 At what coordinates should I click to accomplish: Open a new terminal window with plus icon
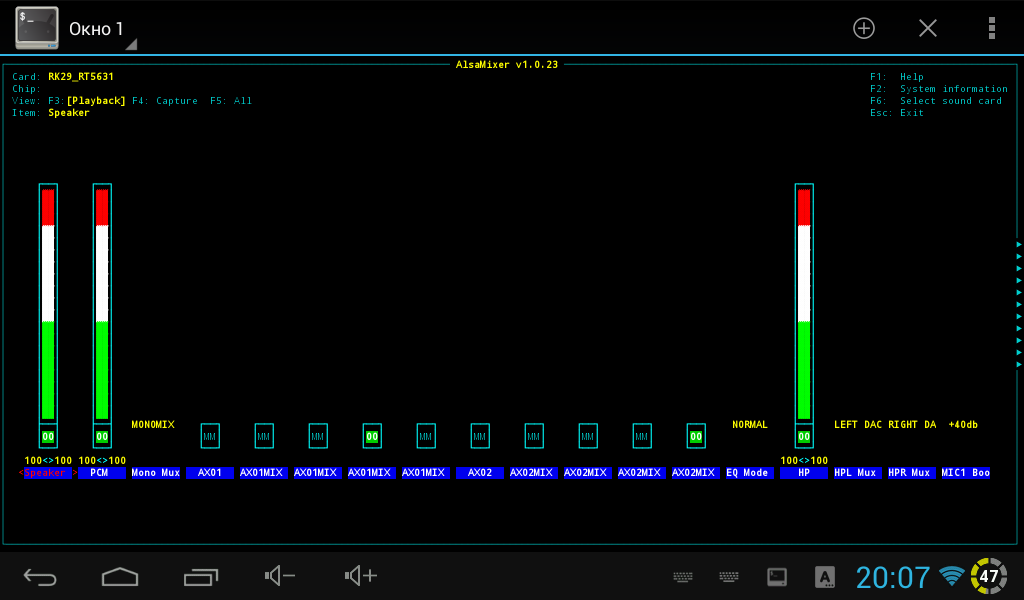click(x=863, y=28)
